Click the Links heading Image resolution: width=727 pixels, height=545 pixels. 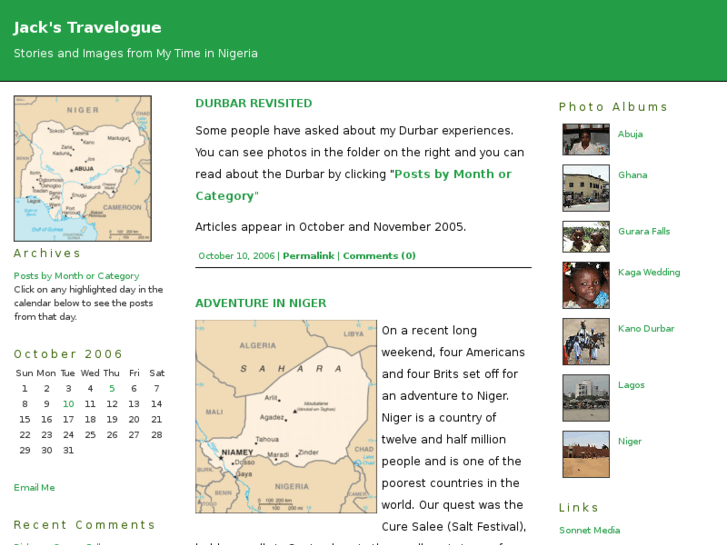579,507
